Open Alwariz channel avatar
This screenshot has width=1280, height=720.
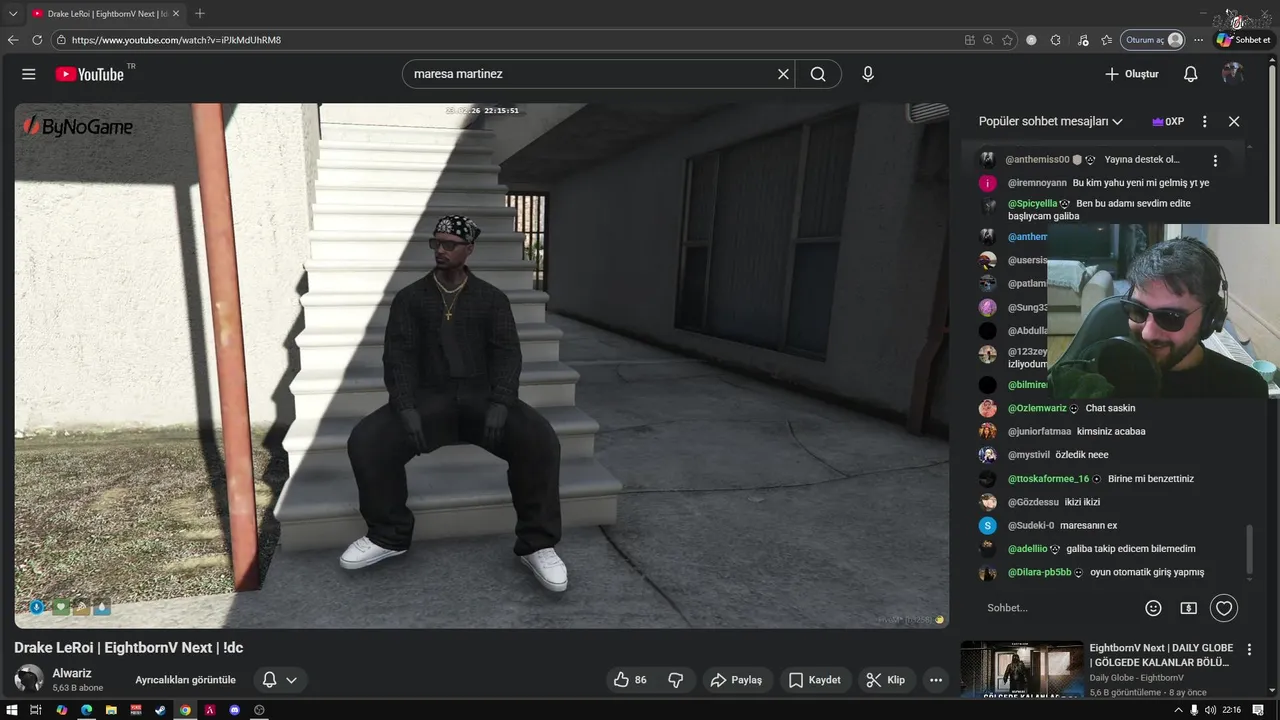(29, 679)
